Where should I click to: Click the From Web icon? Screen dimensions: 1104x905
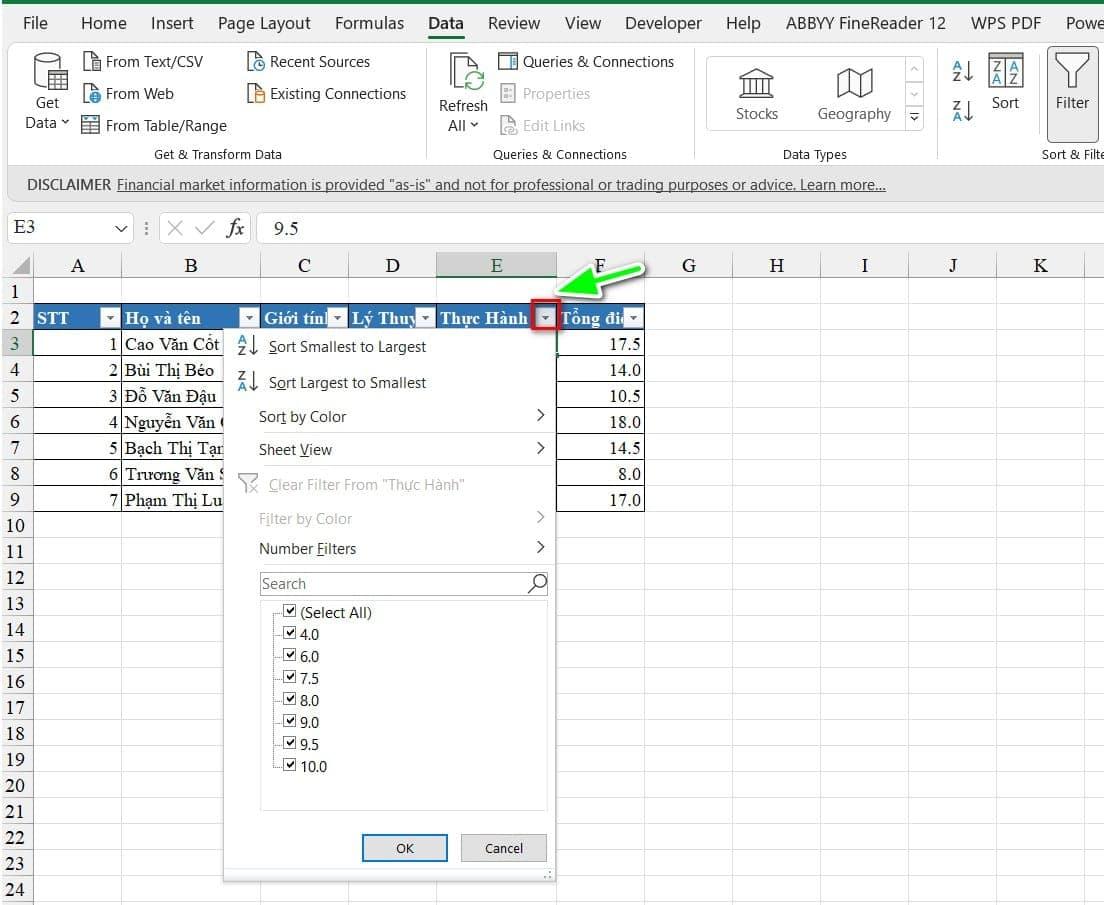click(x=91, y=94)
